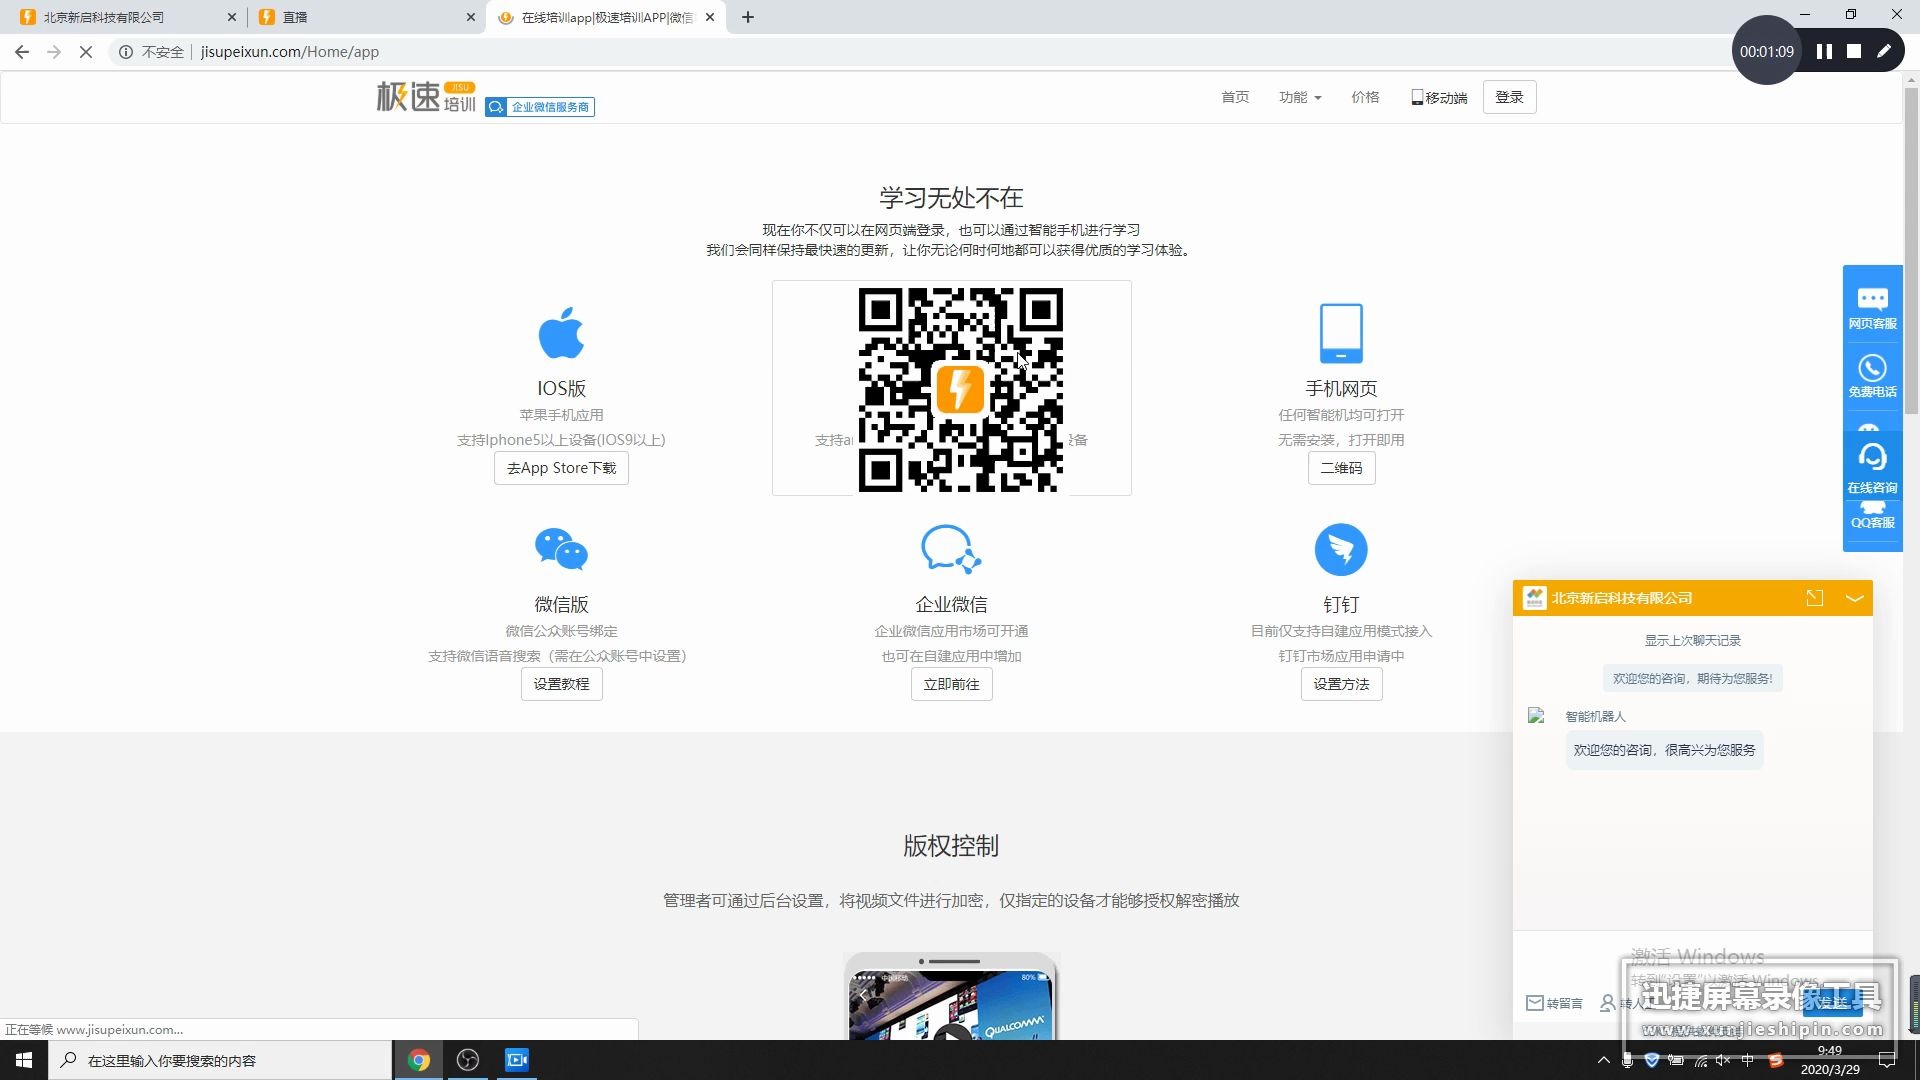Viewport: 1920px width, 1080px height.
Task: Collapse the chat window with chevron
Action: pyautogui.click(x=1854, y=598)
